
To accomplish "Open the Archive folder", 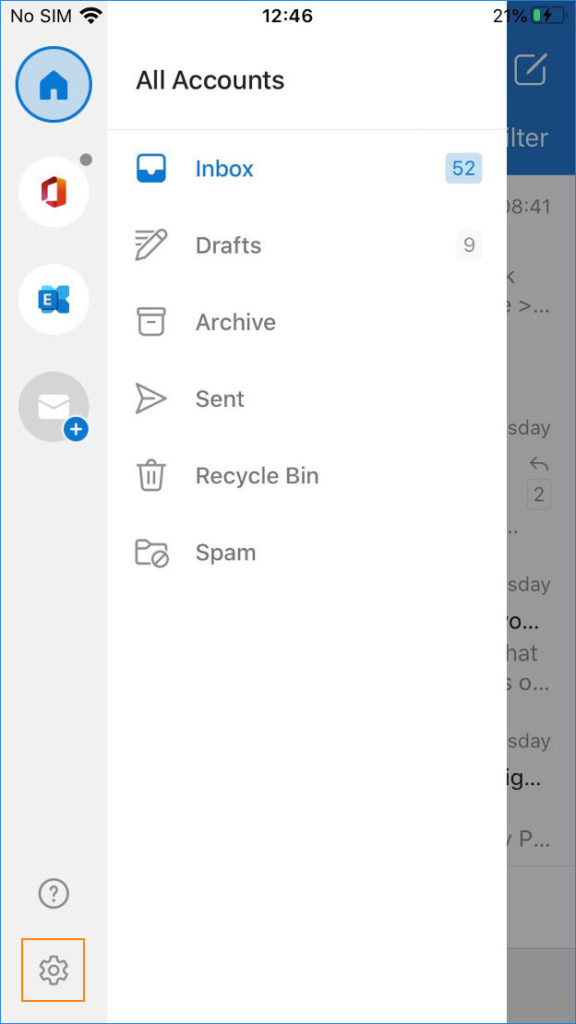I will [x=235, y=322].
